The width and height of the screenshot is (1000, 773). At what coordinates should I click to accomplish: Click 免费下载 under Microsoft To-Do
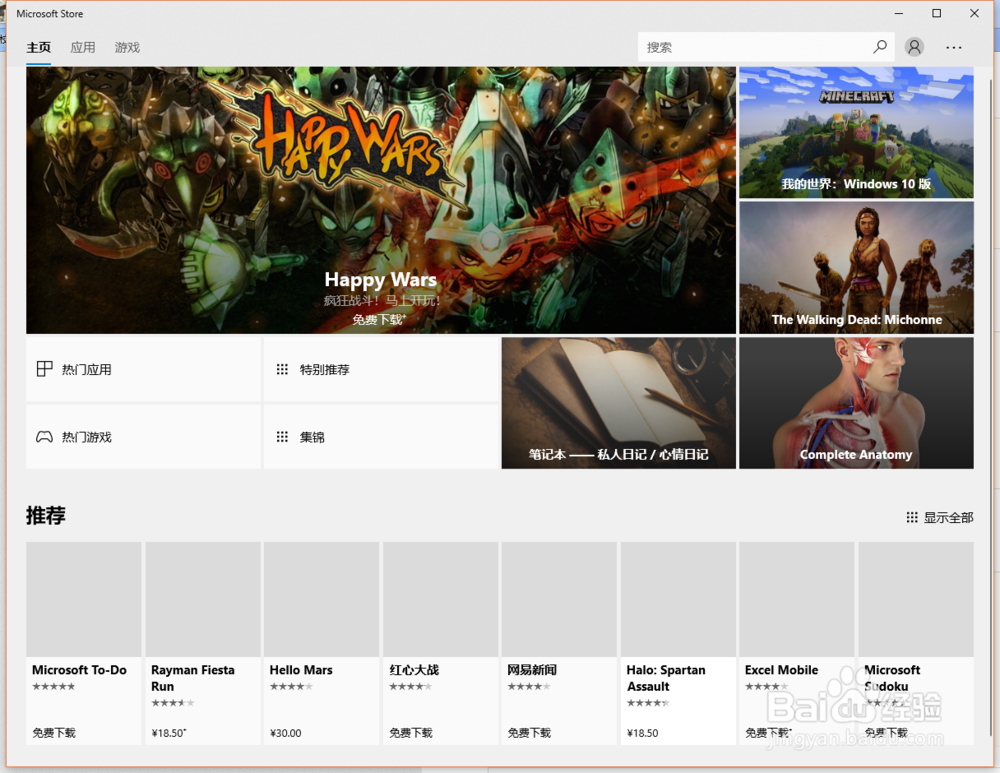pos(54,733)
